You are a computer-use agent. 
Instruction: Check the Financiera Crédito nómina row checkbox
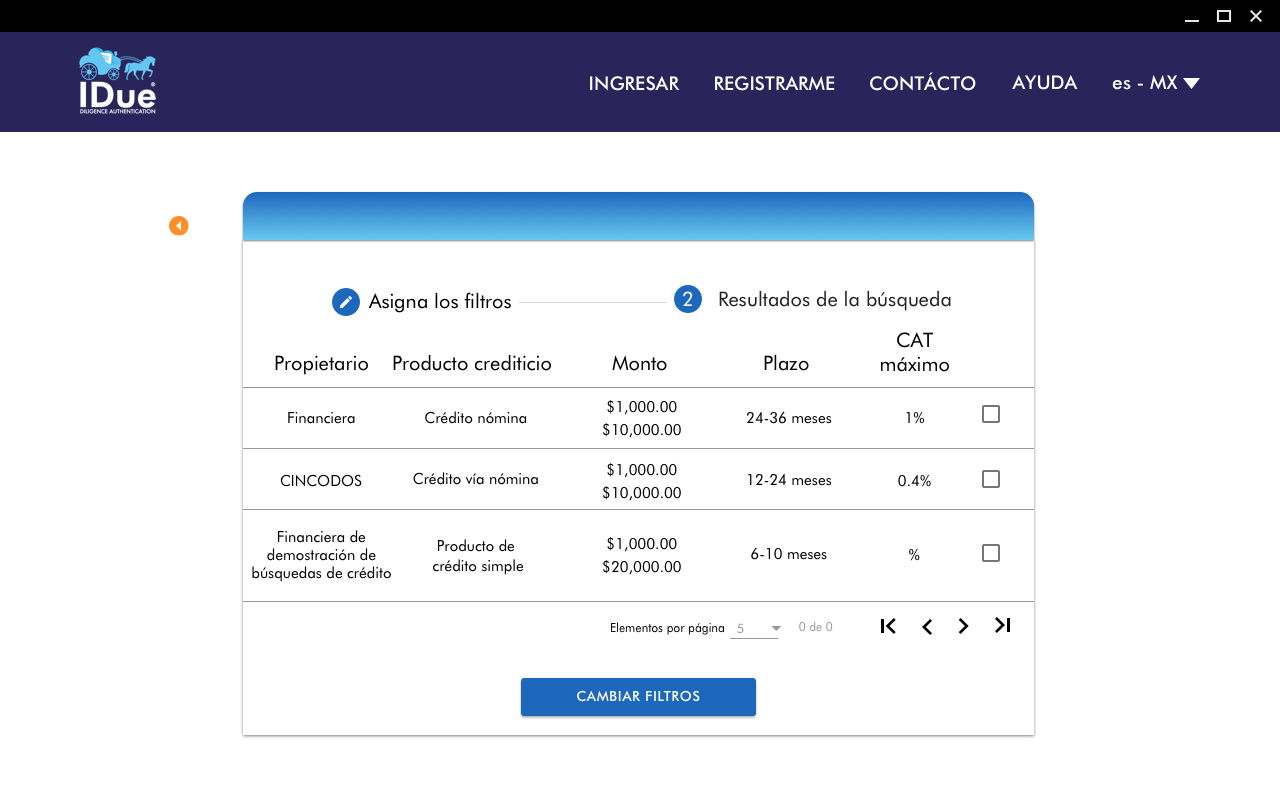coord(991,414)
